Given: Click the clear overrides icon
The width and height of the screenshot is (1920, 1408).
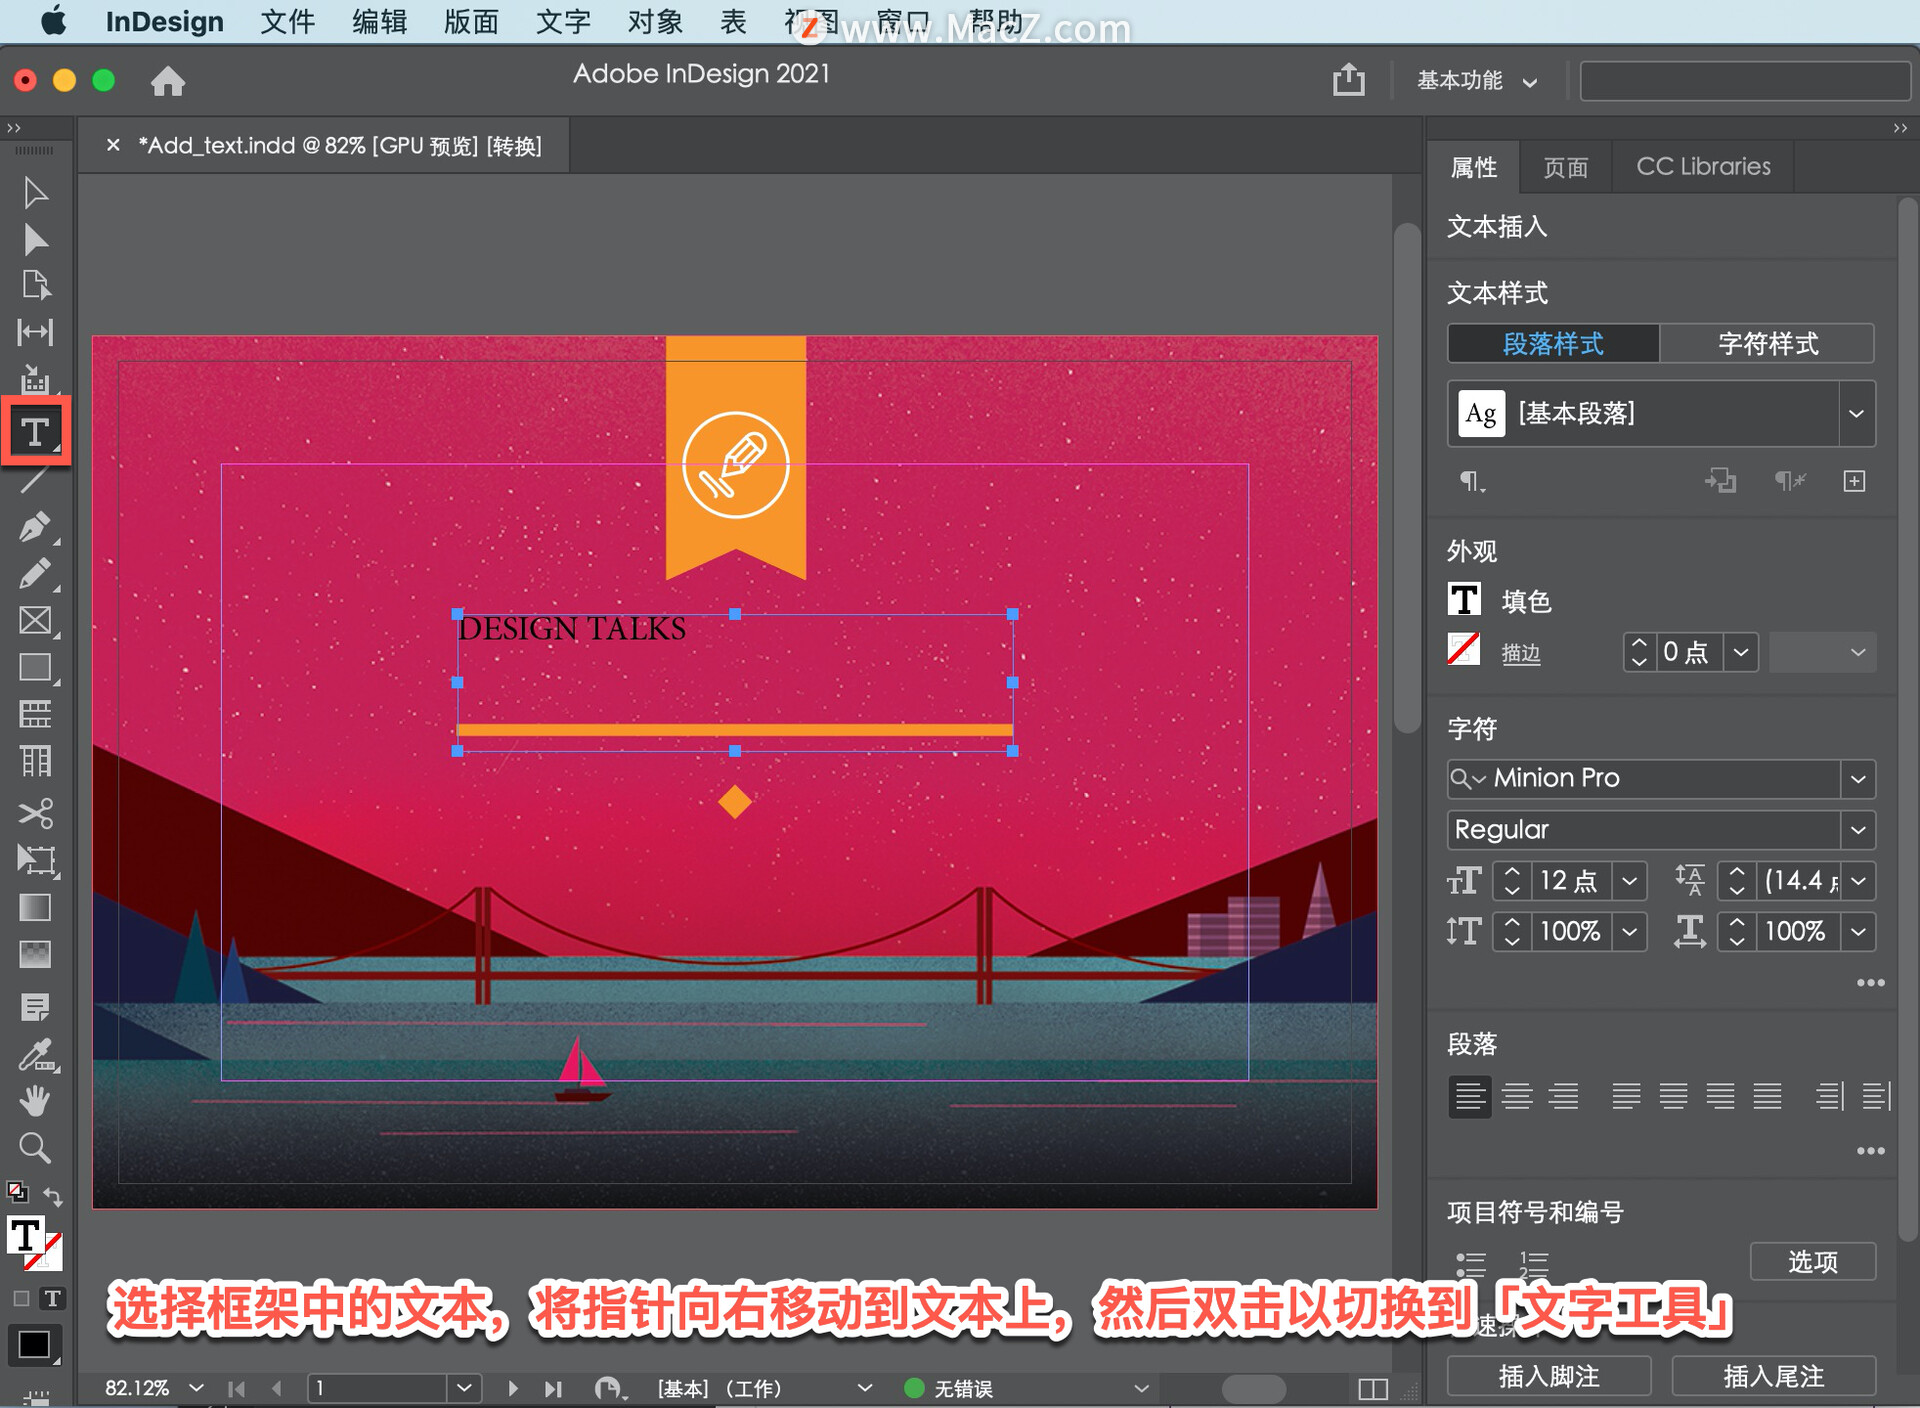Looking at the screenshot, I should (x=1789, y=482).
